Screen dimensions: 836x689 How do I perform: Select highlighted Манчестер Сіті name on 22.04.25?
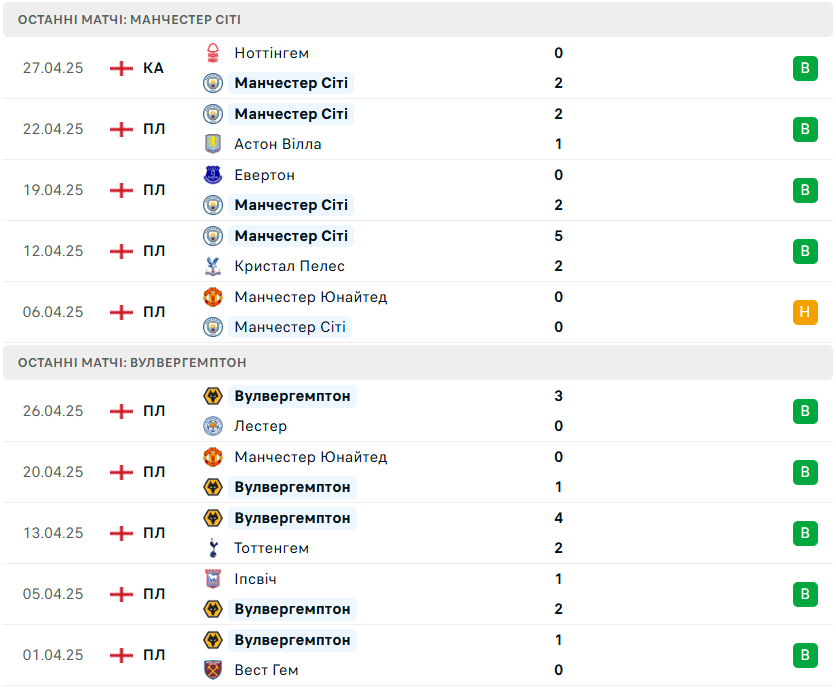[291, 114]
